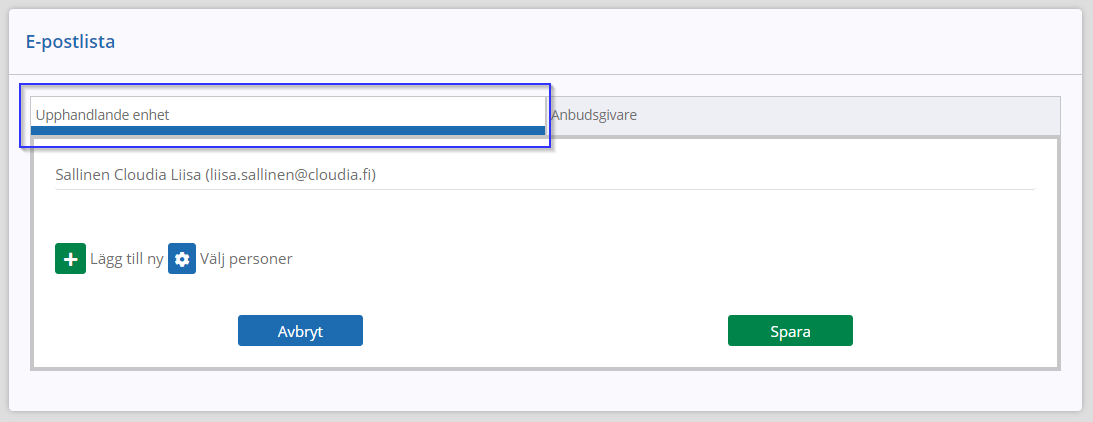Click the Lägg till ny label text
The width and height of the screenshot is (1093, 422).
click(127, 259)
